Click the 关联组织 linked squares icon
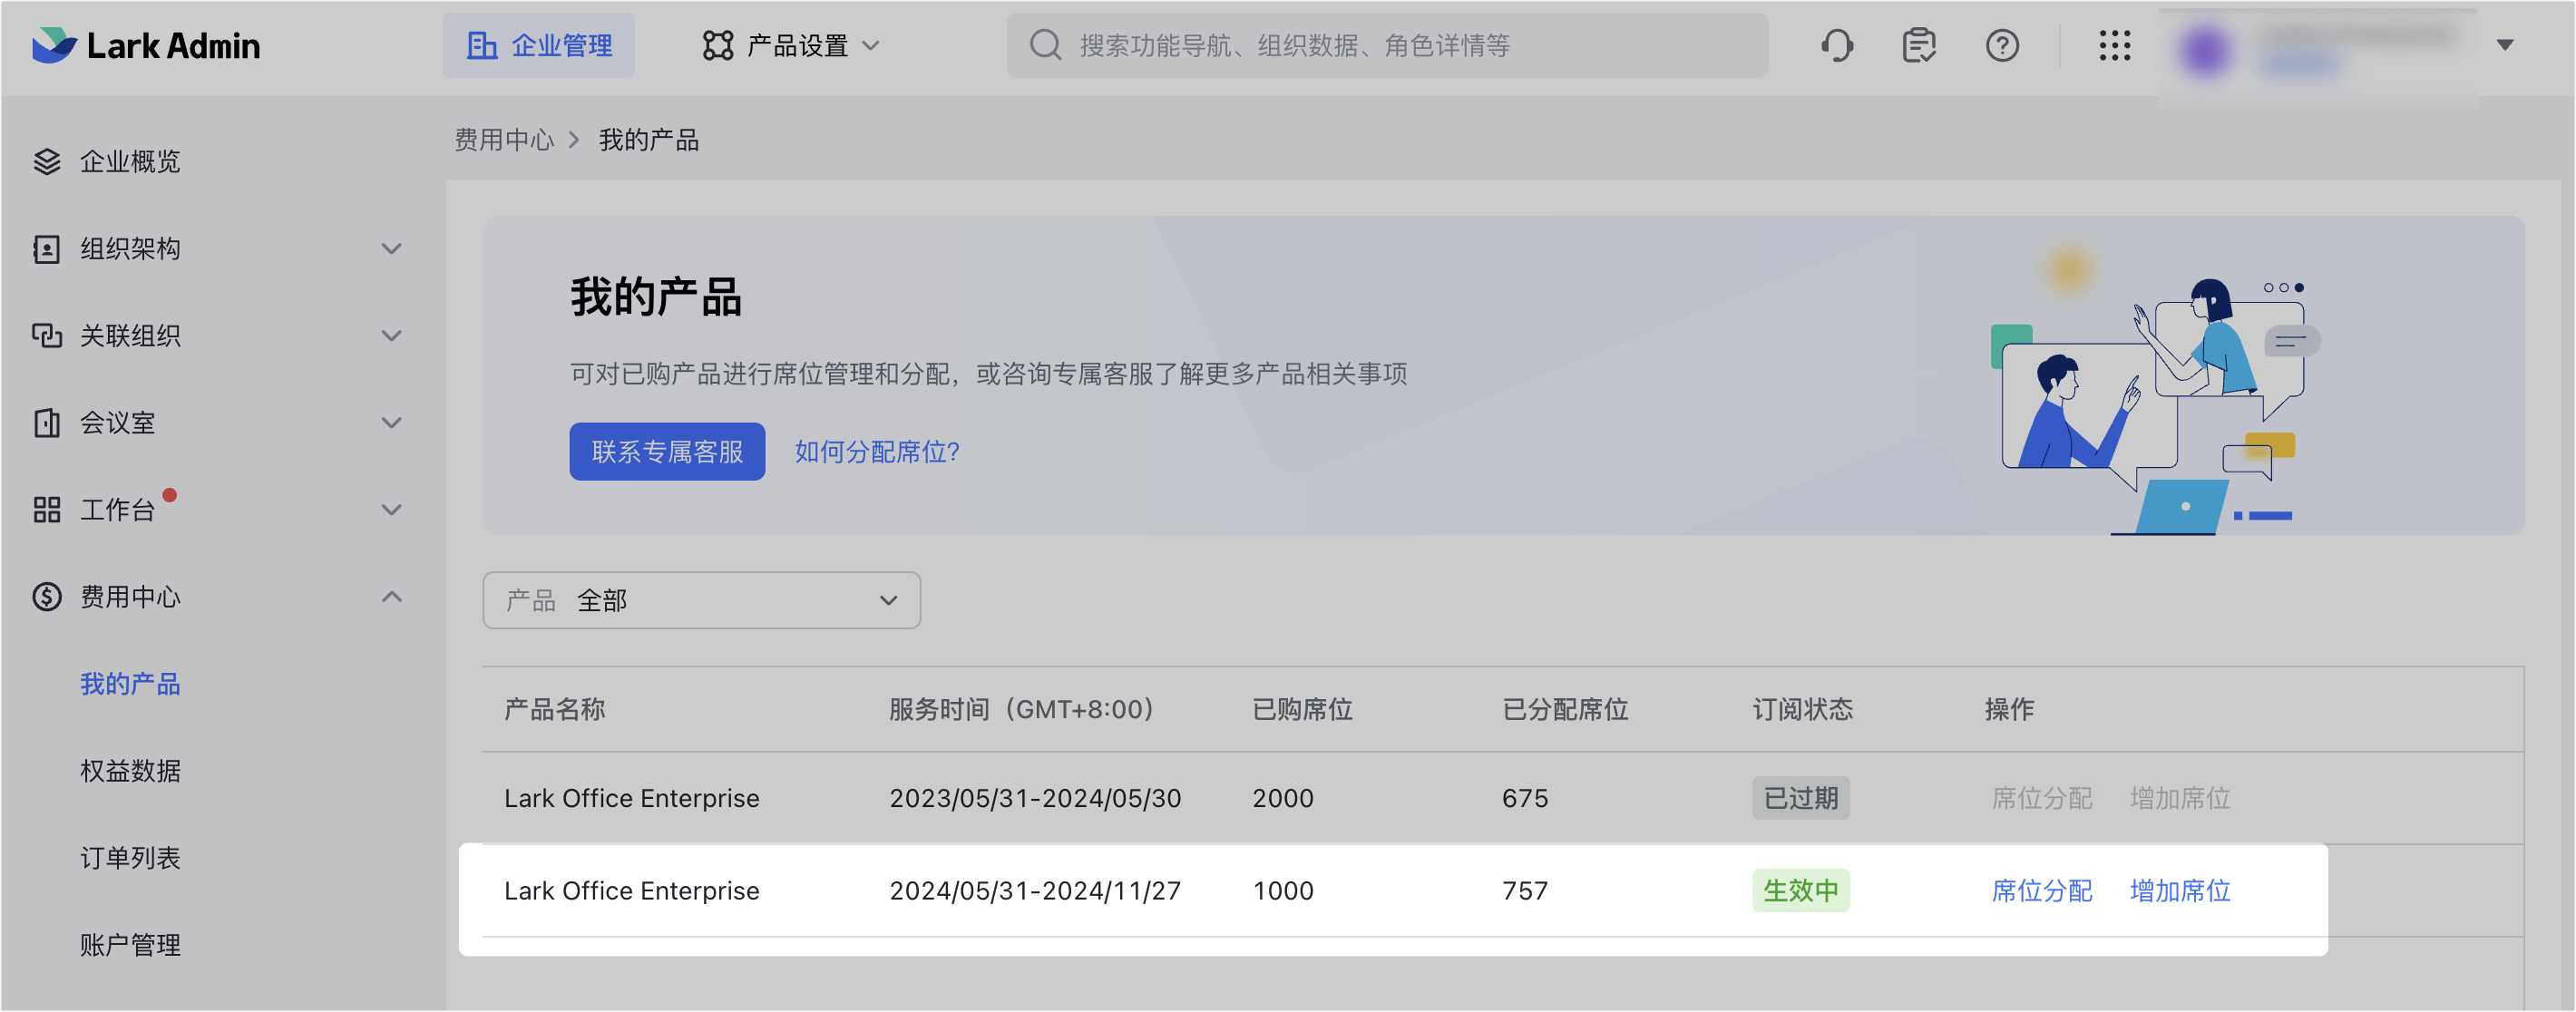 coord(47,335)
